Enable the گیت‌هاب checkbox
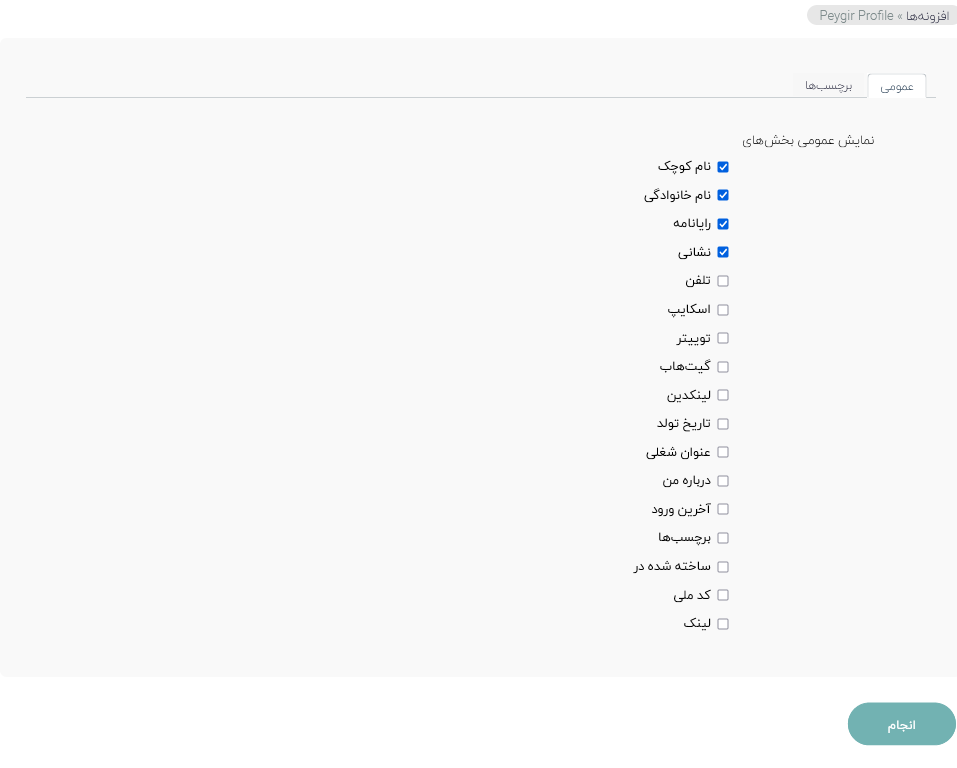 click(x=723, y=367)
